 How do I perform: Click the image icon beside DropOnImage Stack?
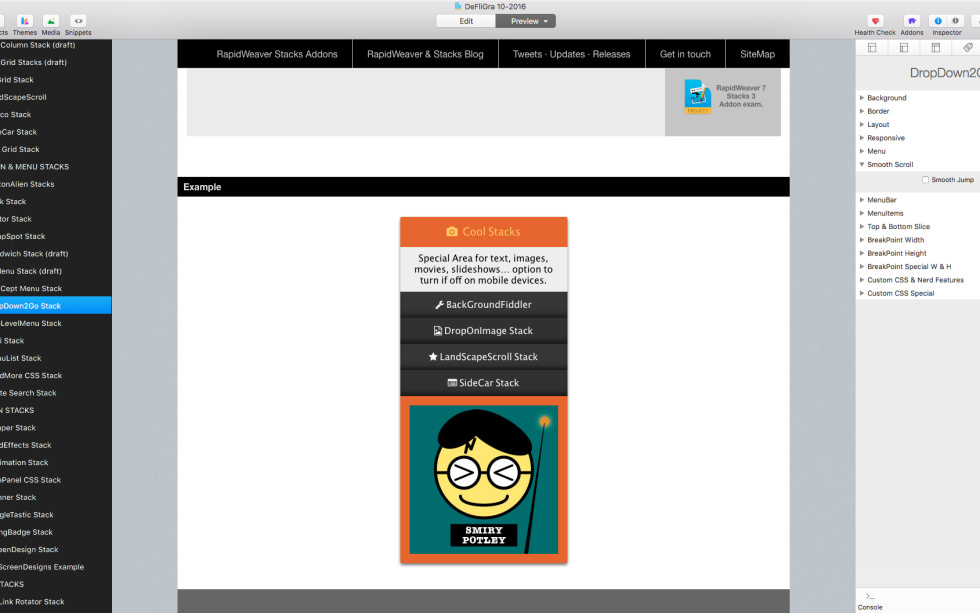[x=438, y=331]
